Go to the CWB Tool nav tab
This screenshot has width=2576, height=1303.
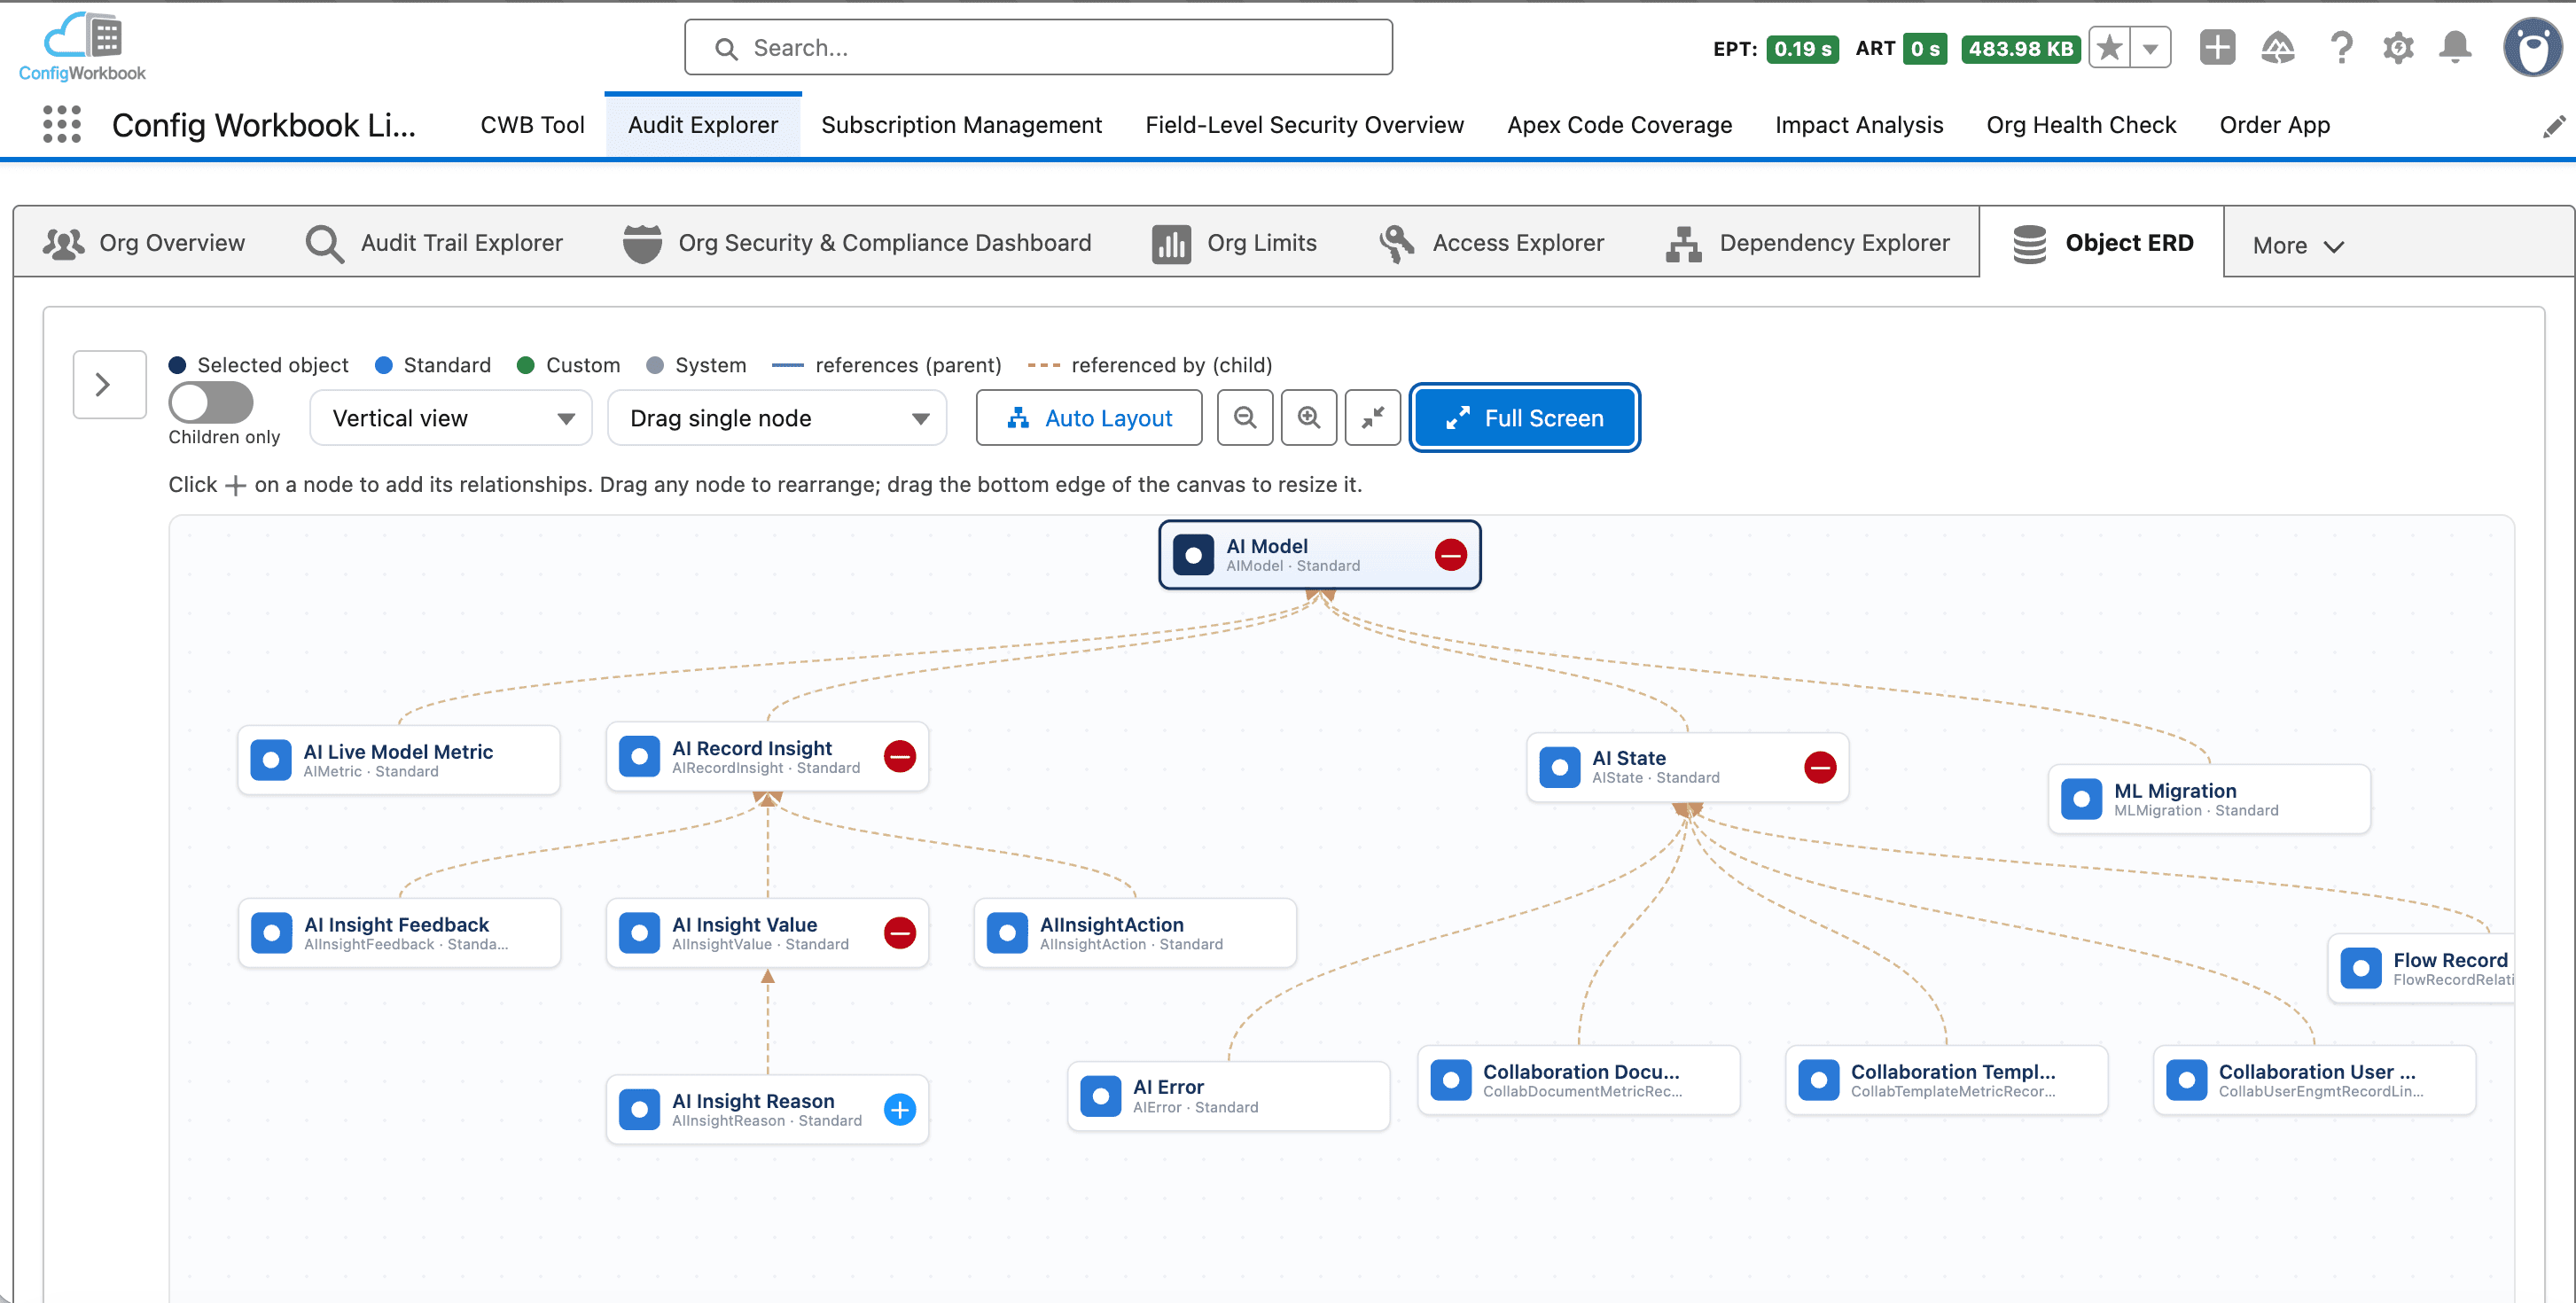click(532, 125)
